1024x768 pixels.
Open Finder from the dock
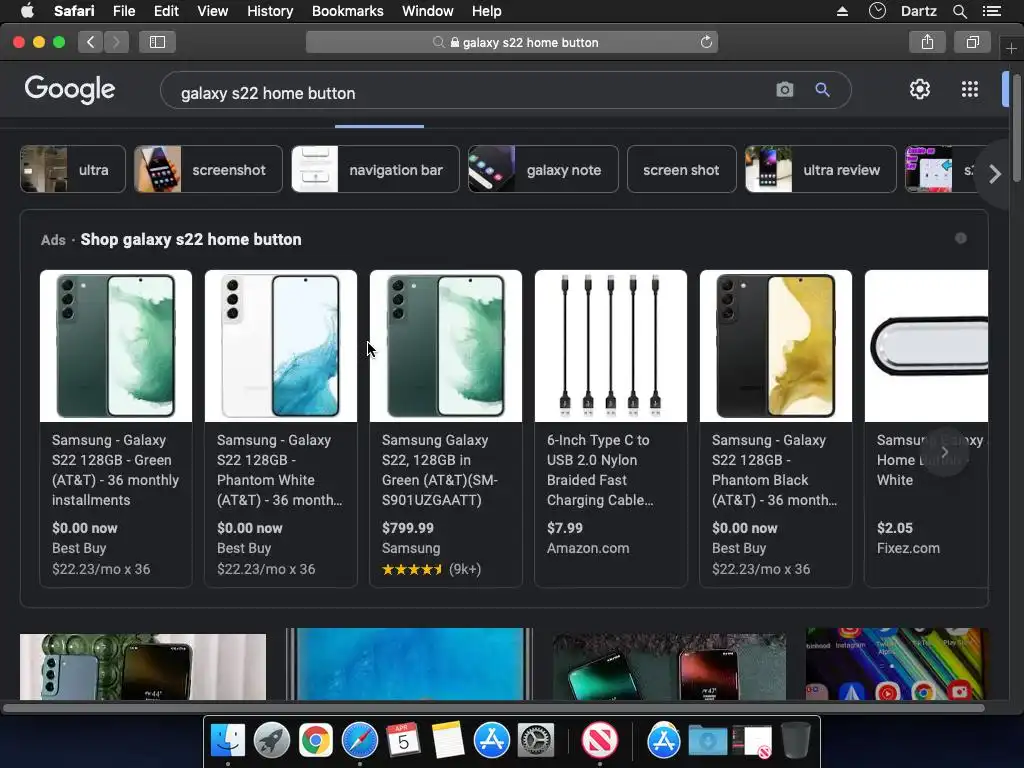(x=227, y=740)
